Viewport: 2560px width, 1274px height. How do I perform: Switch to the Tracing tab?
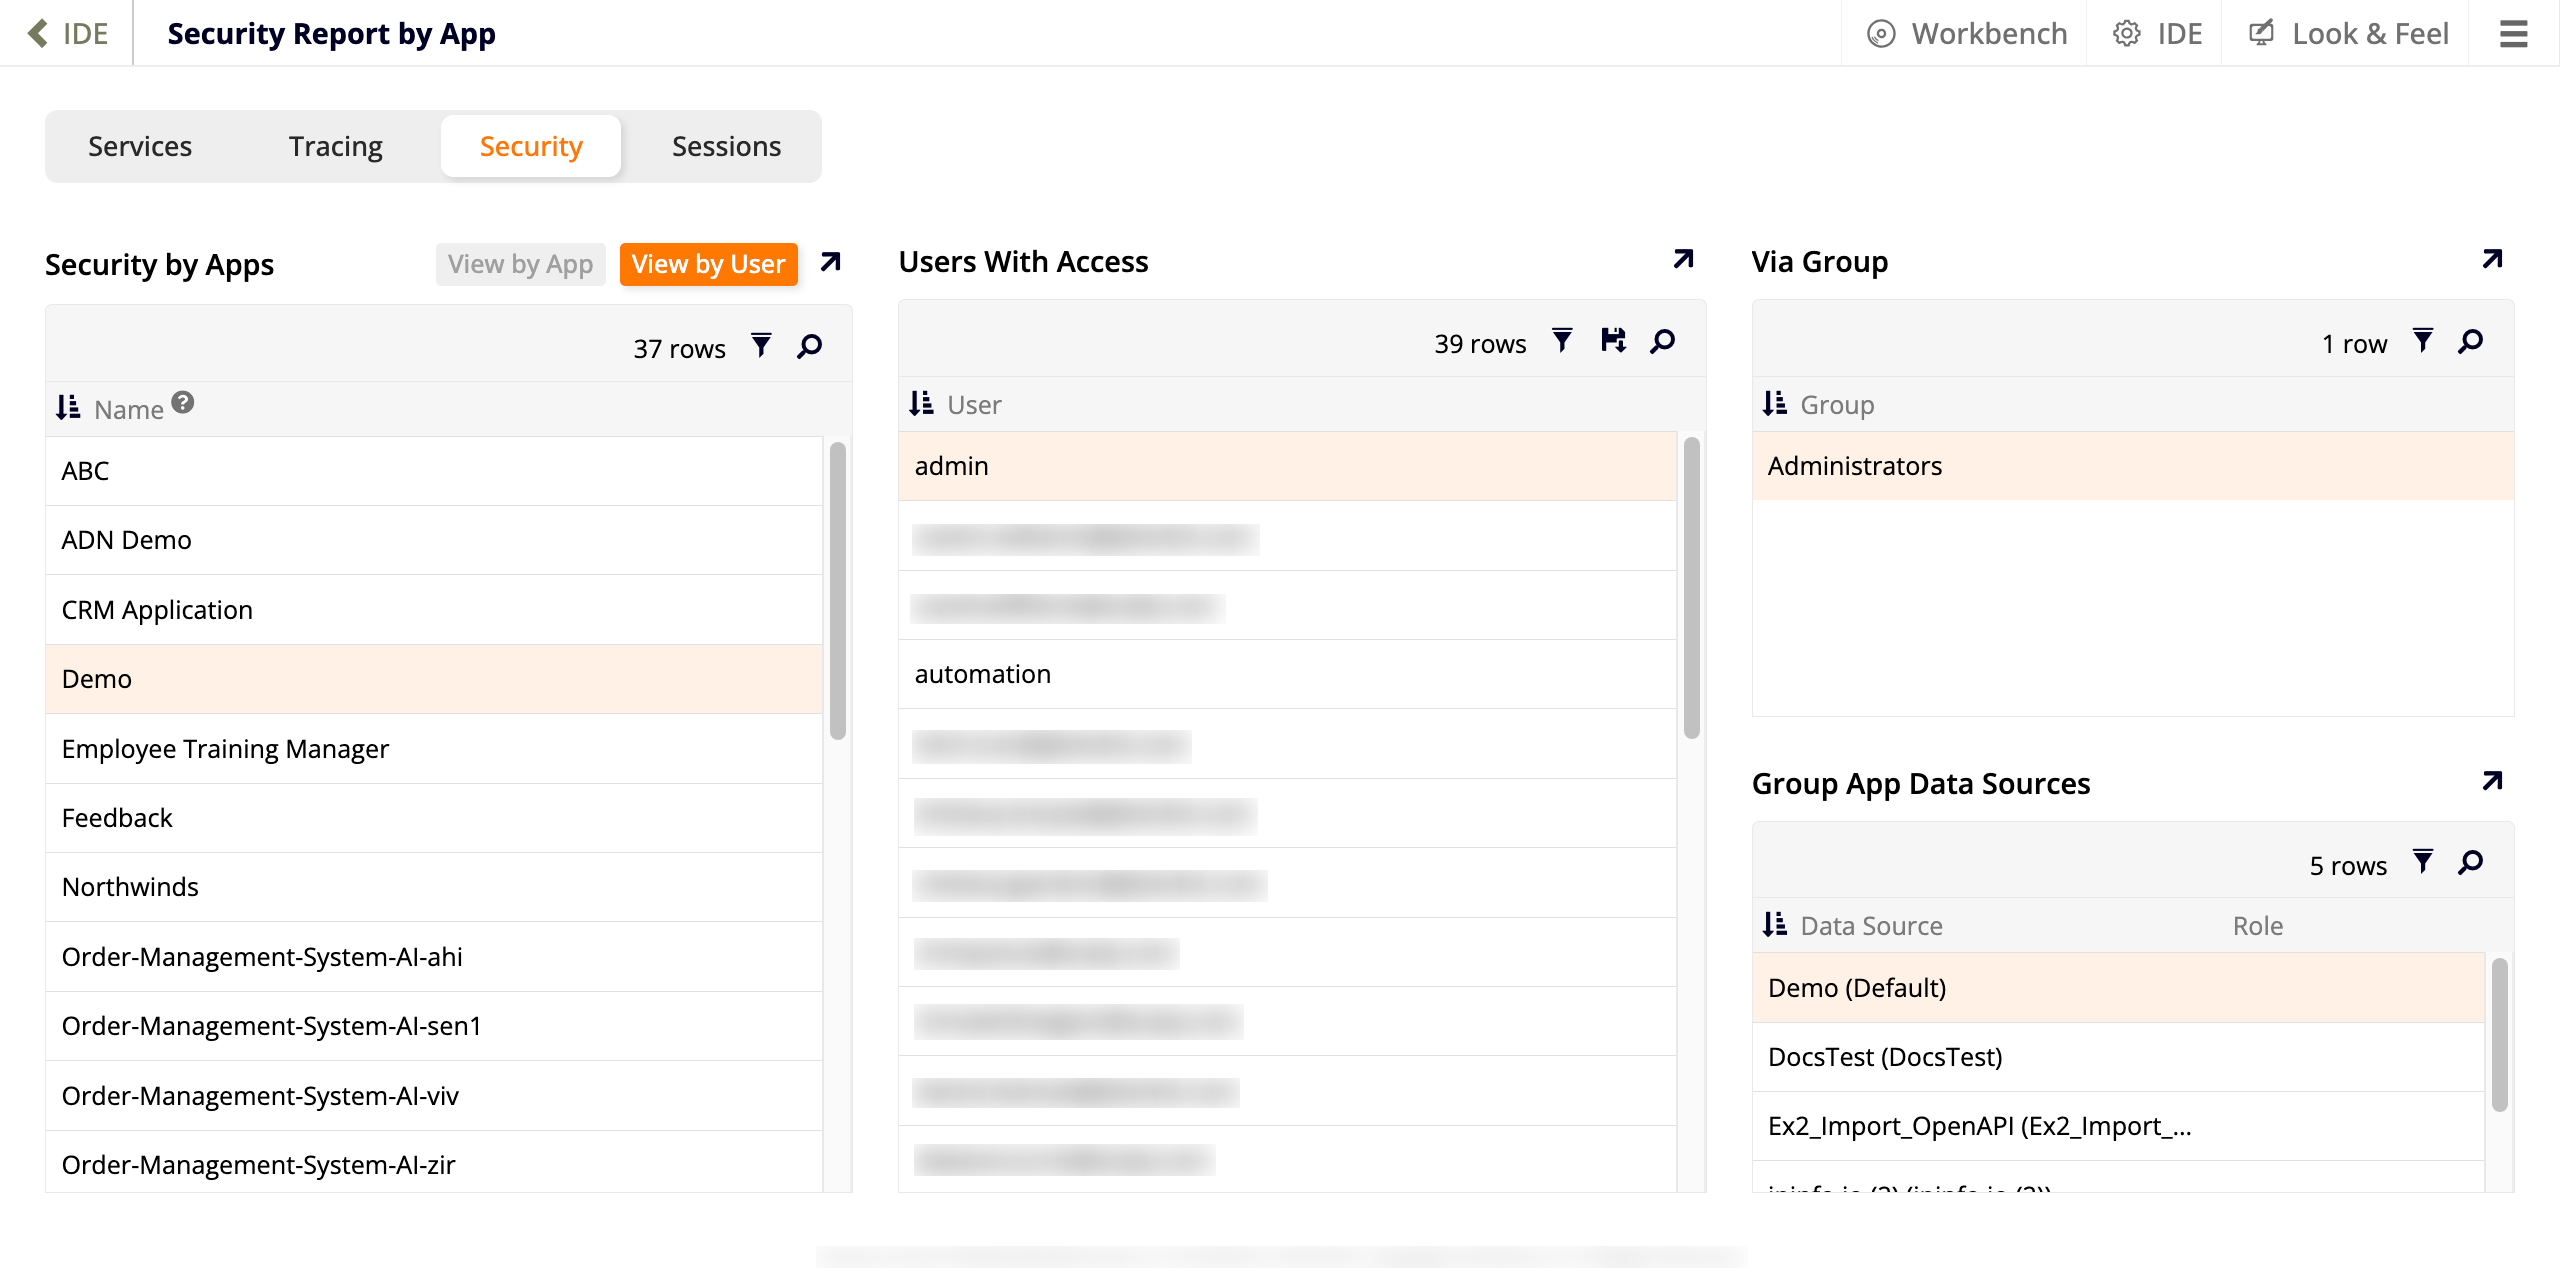(335, 146)
